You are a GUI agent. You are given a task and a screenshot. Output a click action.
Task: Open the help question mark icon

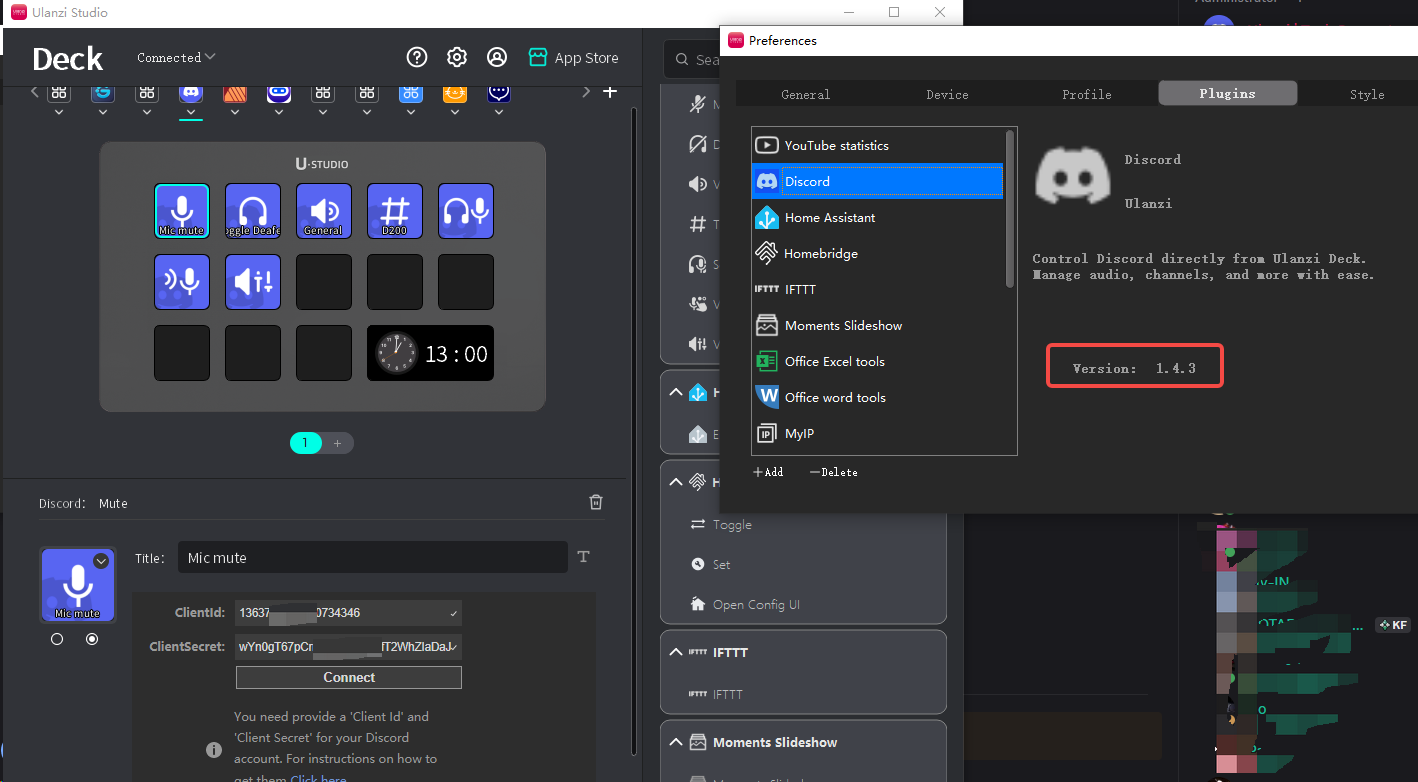click(417, 58)
